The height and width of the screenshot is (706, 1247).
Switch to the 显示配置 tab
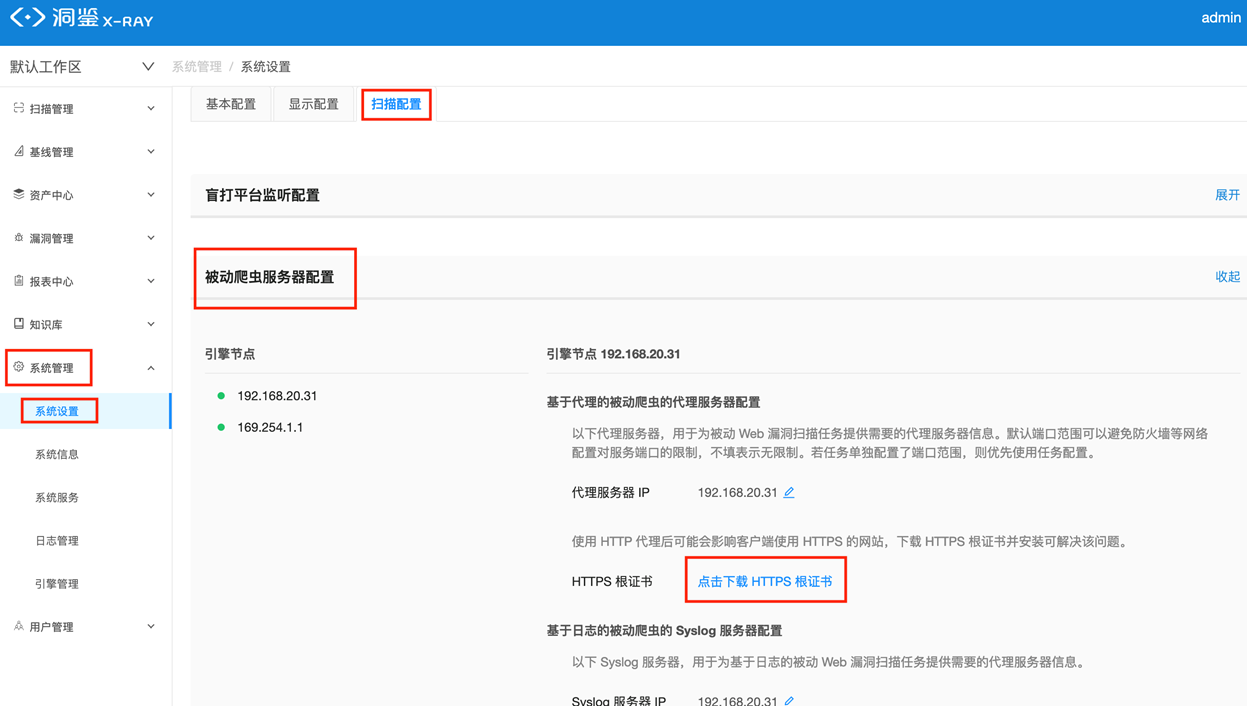pos(313,104)
